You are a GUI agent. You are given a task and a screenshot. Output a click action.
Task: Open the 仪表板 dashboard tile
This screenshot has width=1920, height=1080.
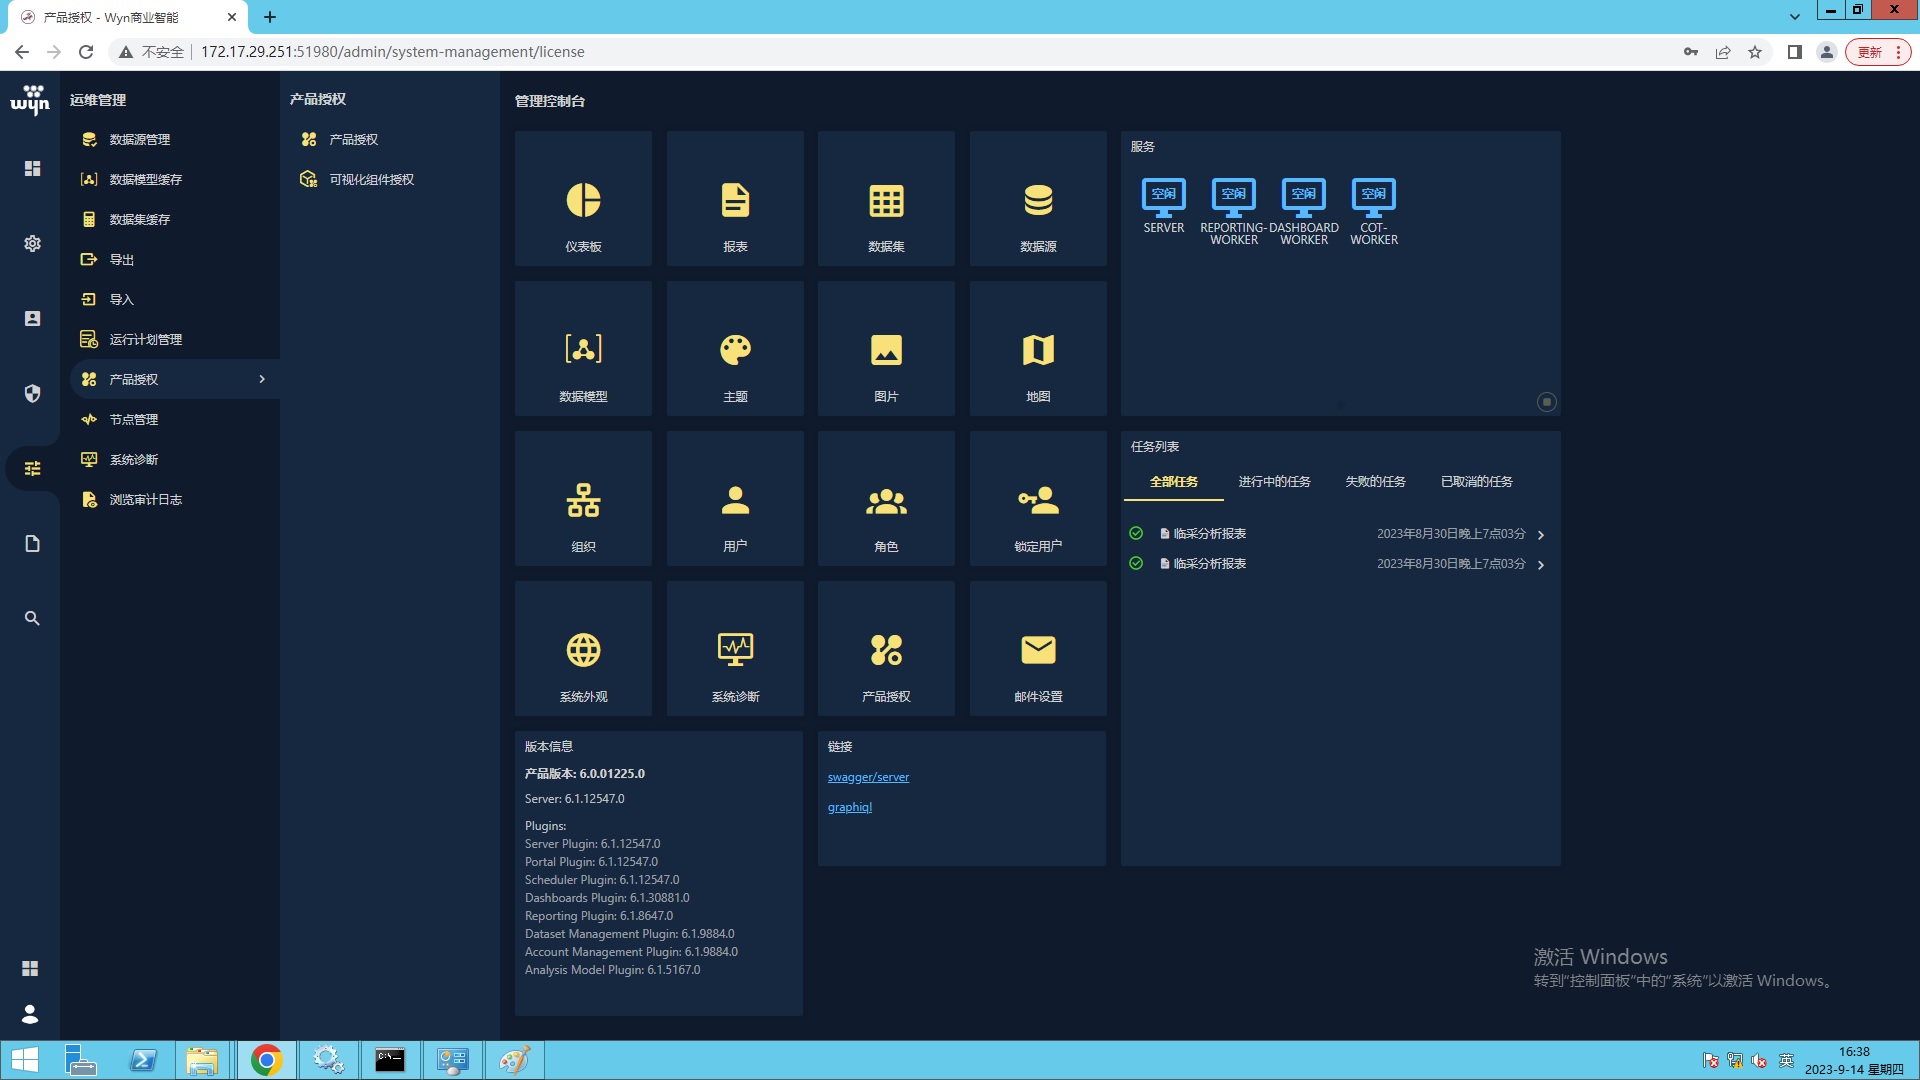583,200
